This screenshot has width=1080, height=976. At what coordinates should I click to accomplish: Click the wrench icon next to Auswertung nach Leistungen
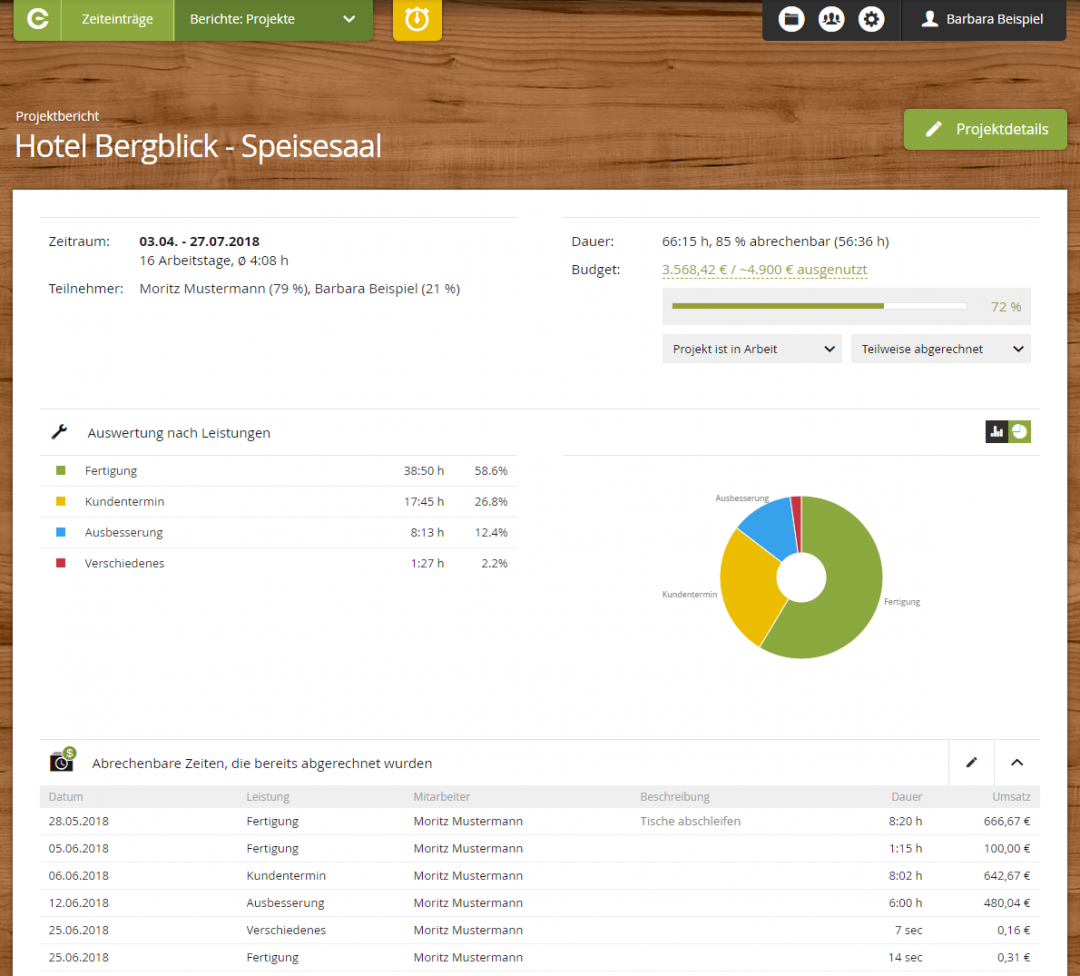point(59,431)
